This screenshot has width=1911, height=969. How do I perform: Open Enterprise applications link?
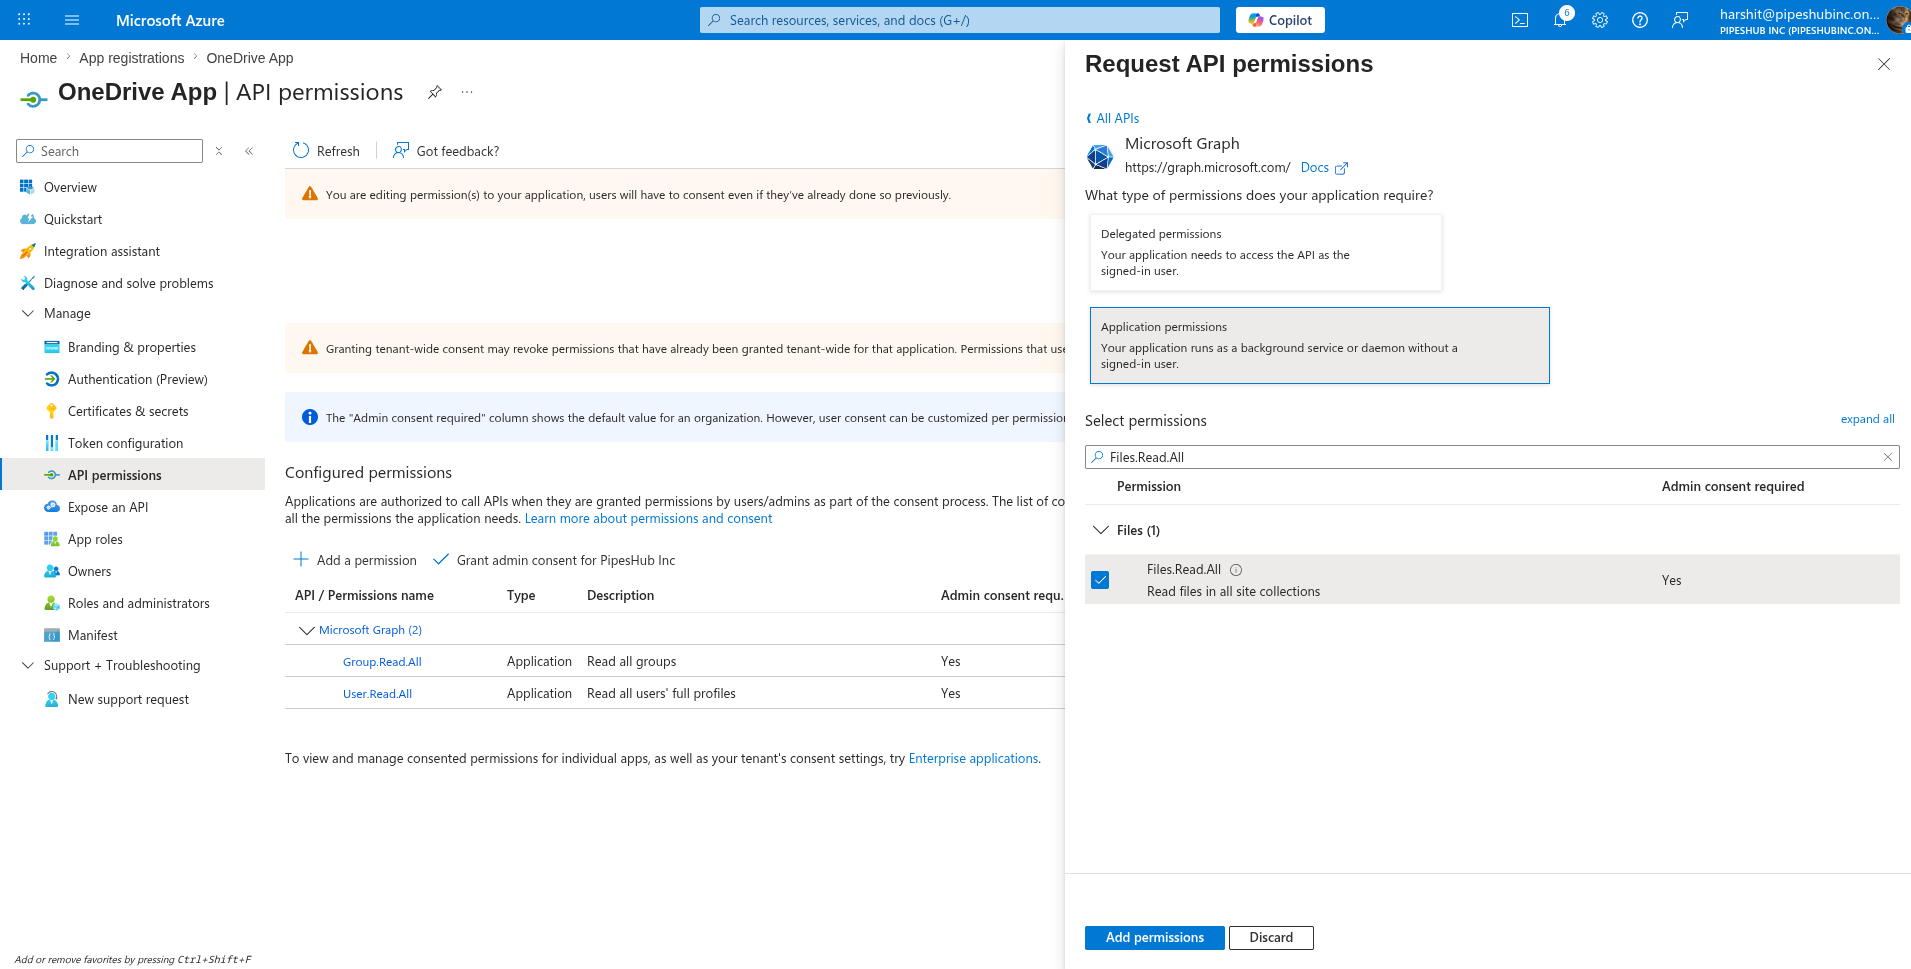(973, 758)
